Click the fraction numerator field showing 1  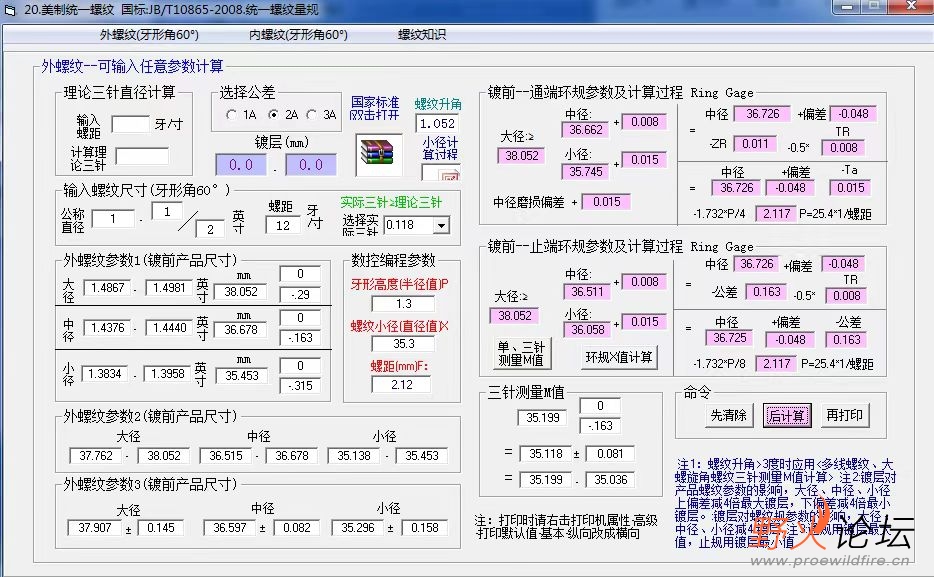click(x=167, y=211)
